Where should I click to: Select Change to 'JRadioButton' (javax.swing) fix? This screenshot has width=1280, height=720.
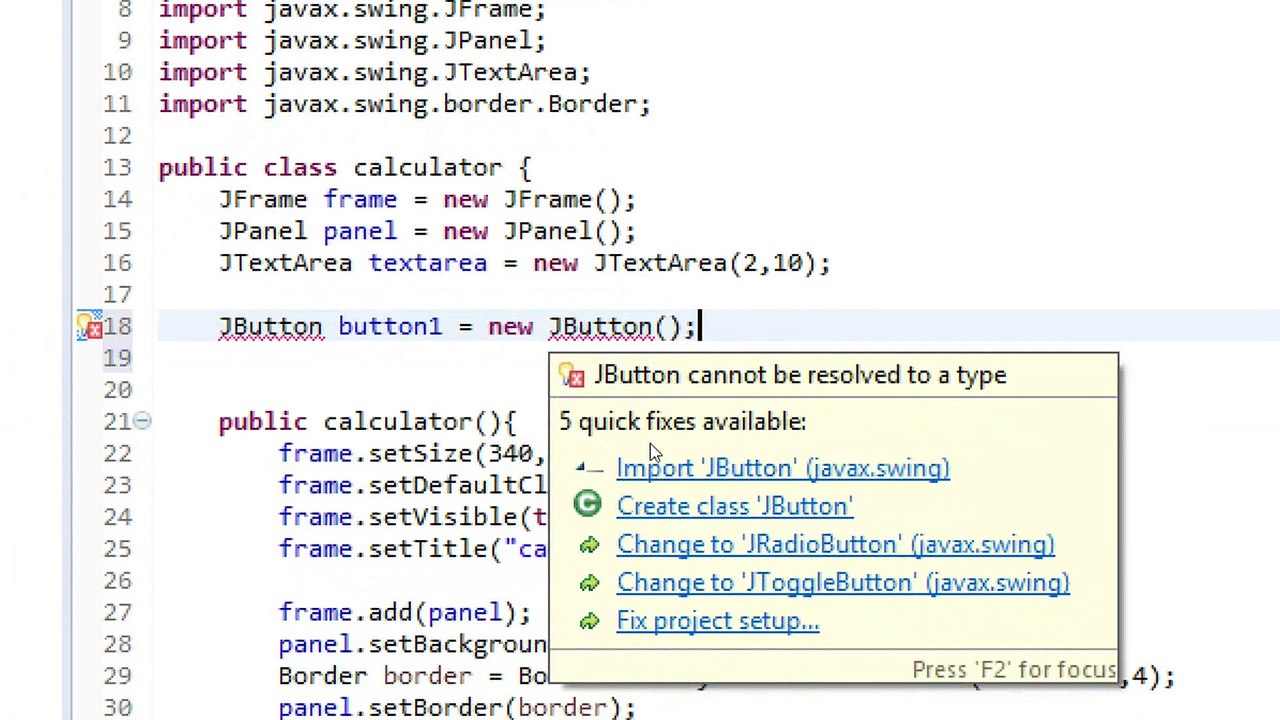pyautogui.click(x=835, y=544)
